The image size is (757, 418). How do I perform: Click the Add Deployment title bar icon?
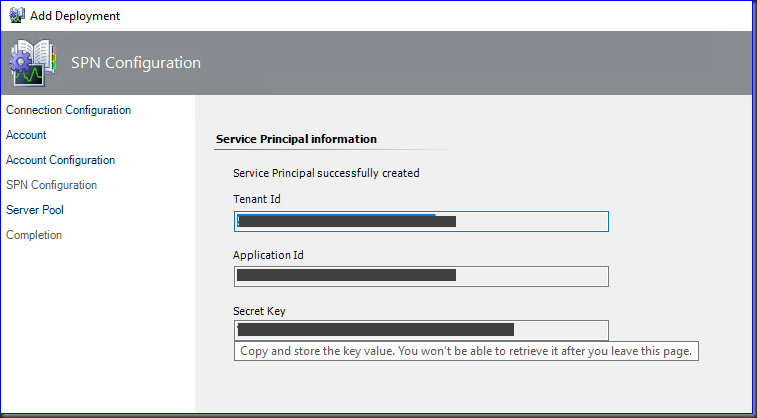click(x=16, y=15)
